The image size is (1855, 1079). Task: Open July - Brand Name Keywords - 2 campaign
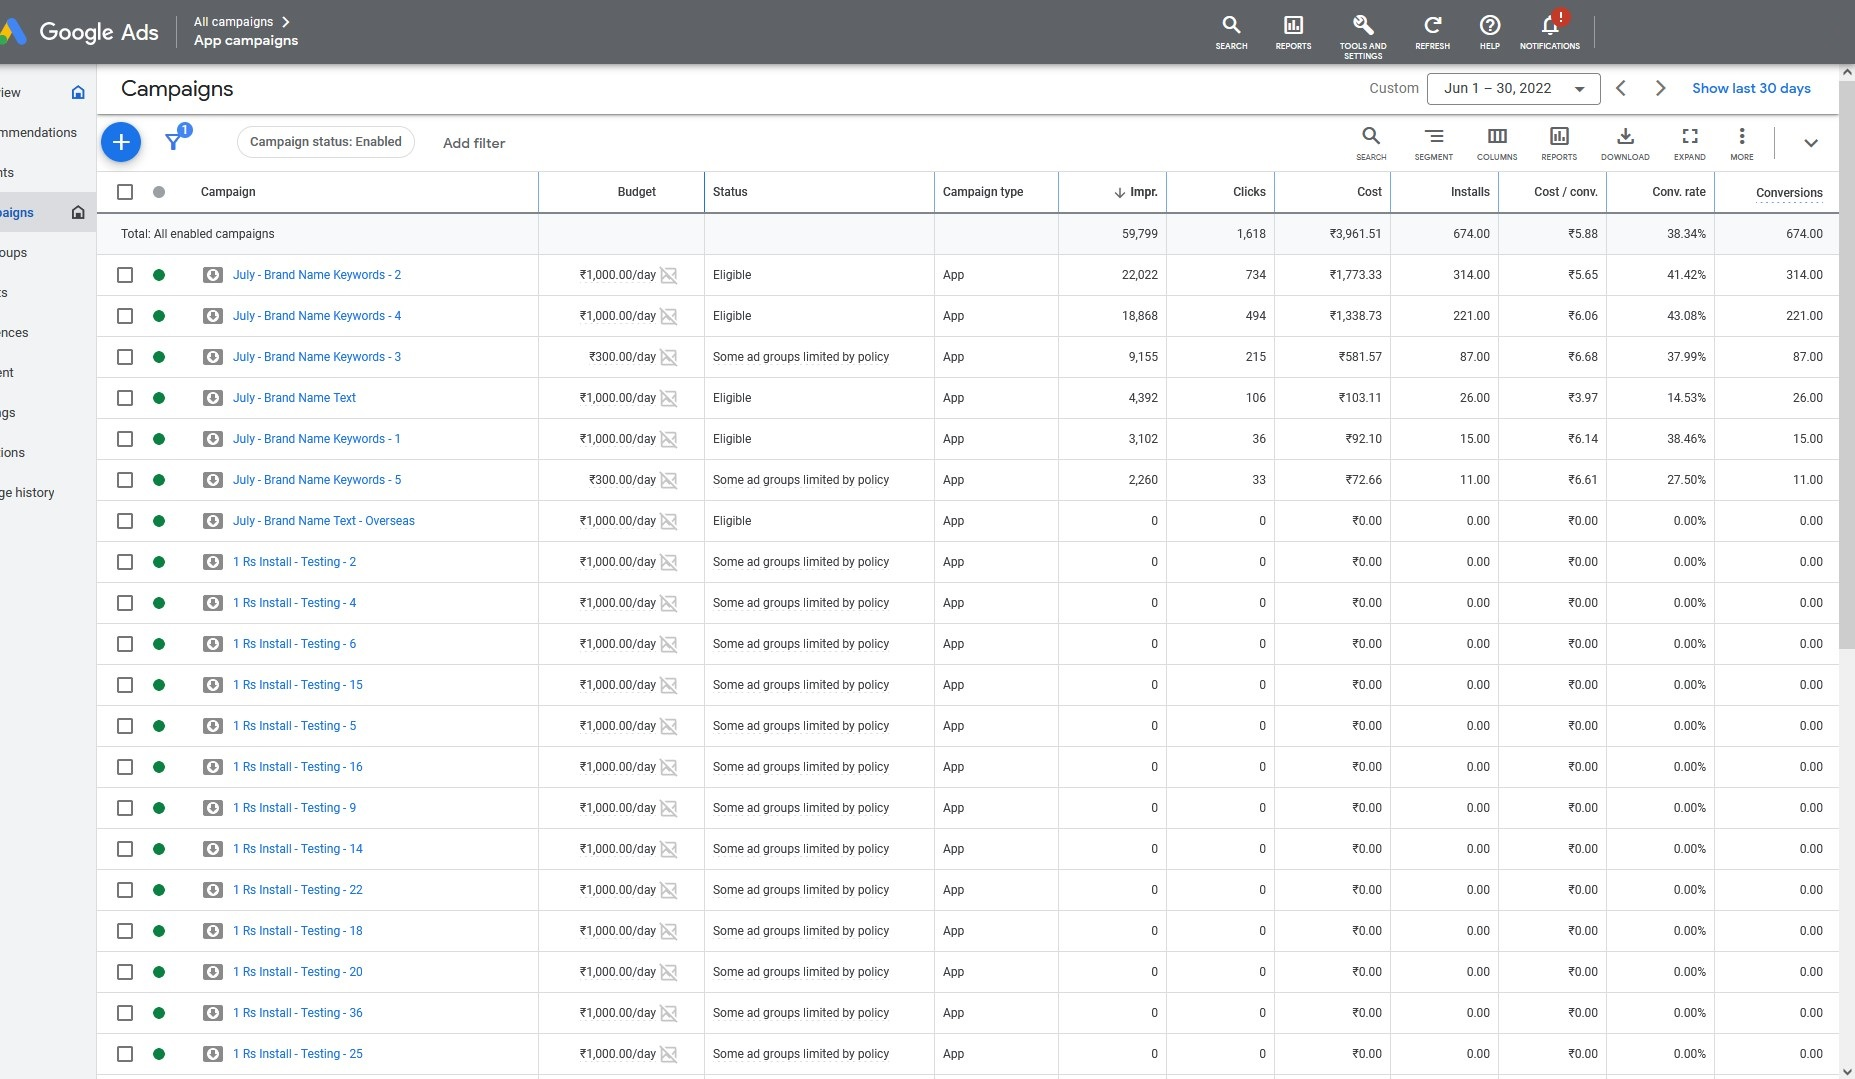(316, 275)
